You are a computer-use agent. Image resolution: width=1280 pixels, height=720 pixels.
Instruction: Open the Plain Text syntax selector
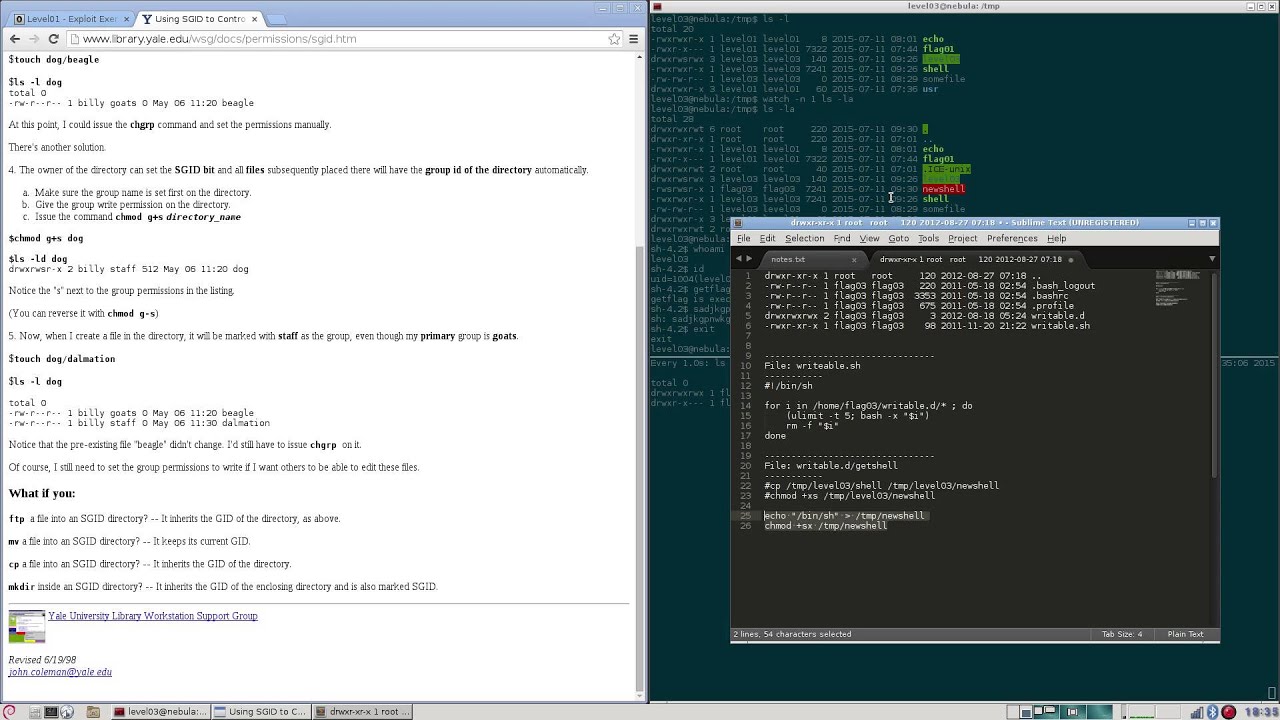1185,634
